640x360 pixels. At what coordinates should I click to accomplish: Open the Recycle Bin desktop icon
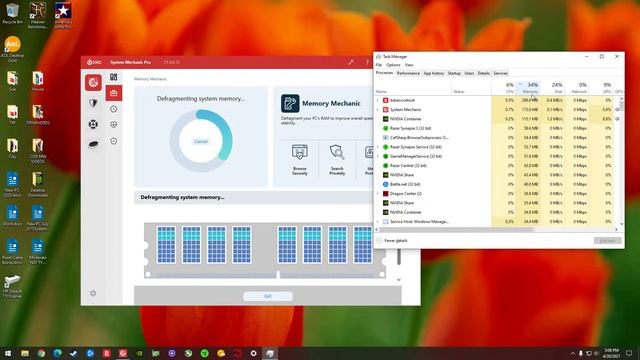pos(12,13)
